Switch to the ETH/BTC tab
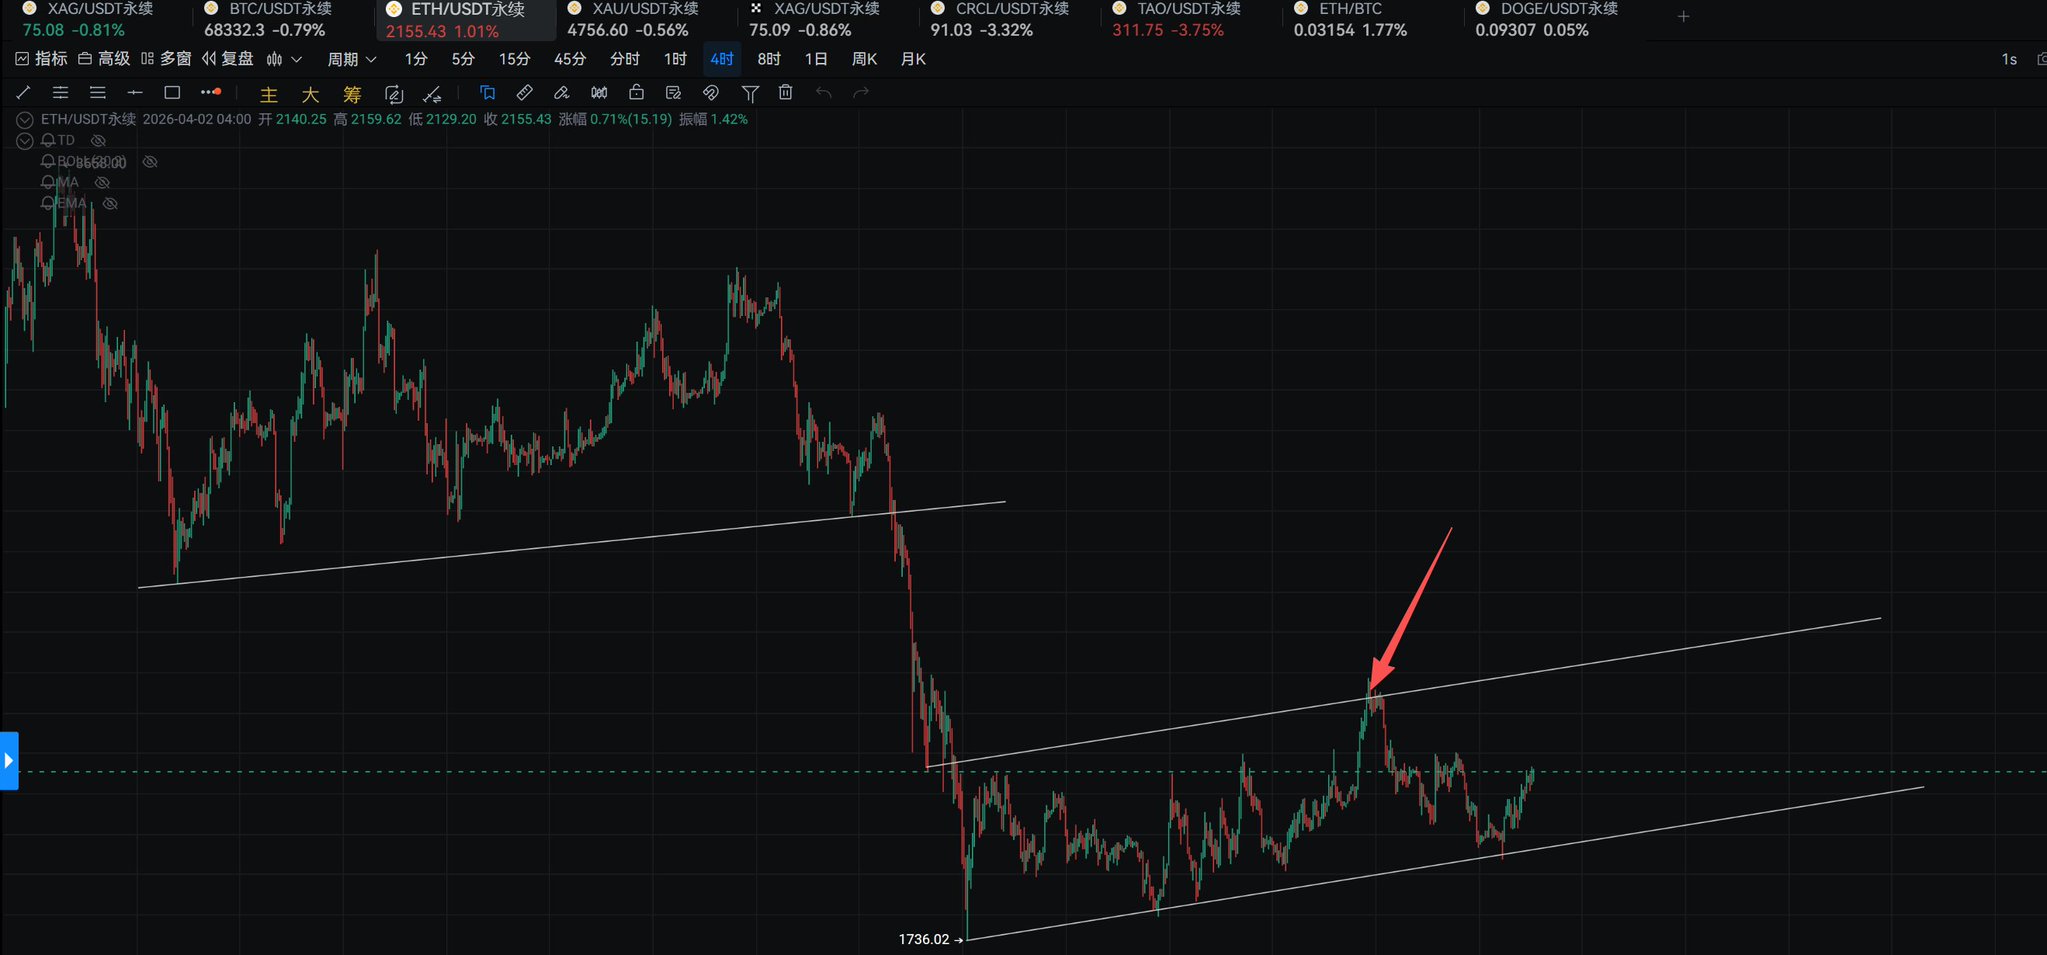The image size is (2047, 955). (1350, 20)
